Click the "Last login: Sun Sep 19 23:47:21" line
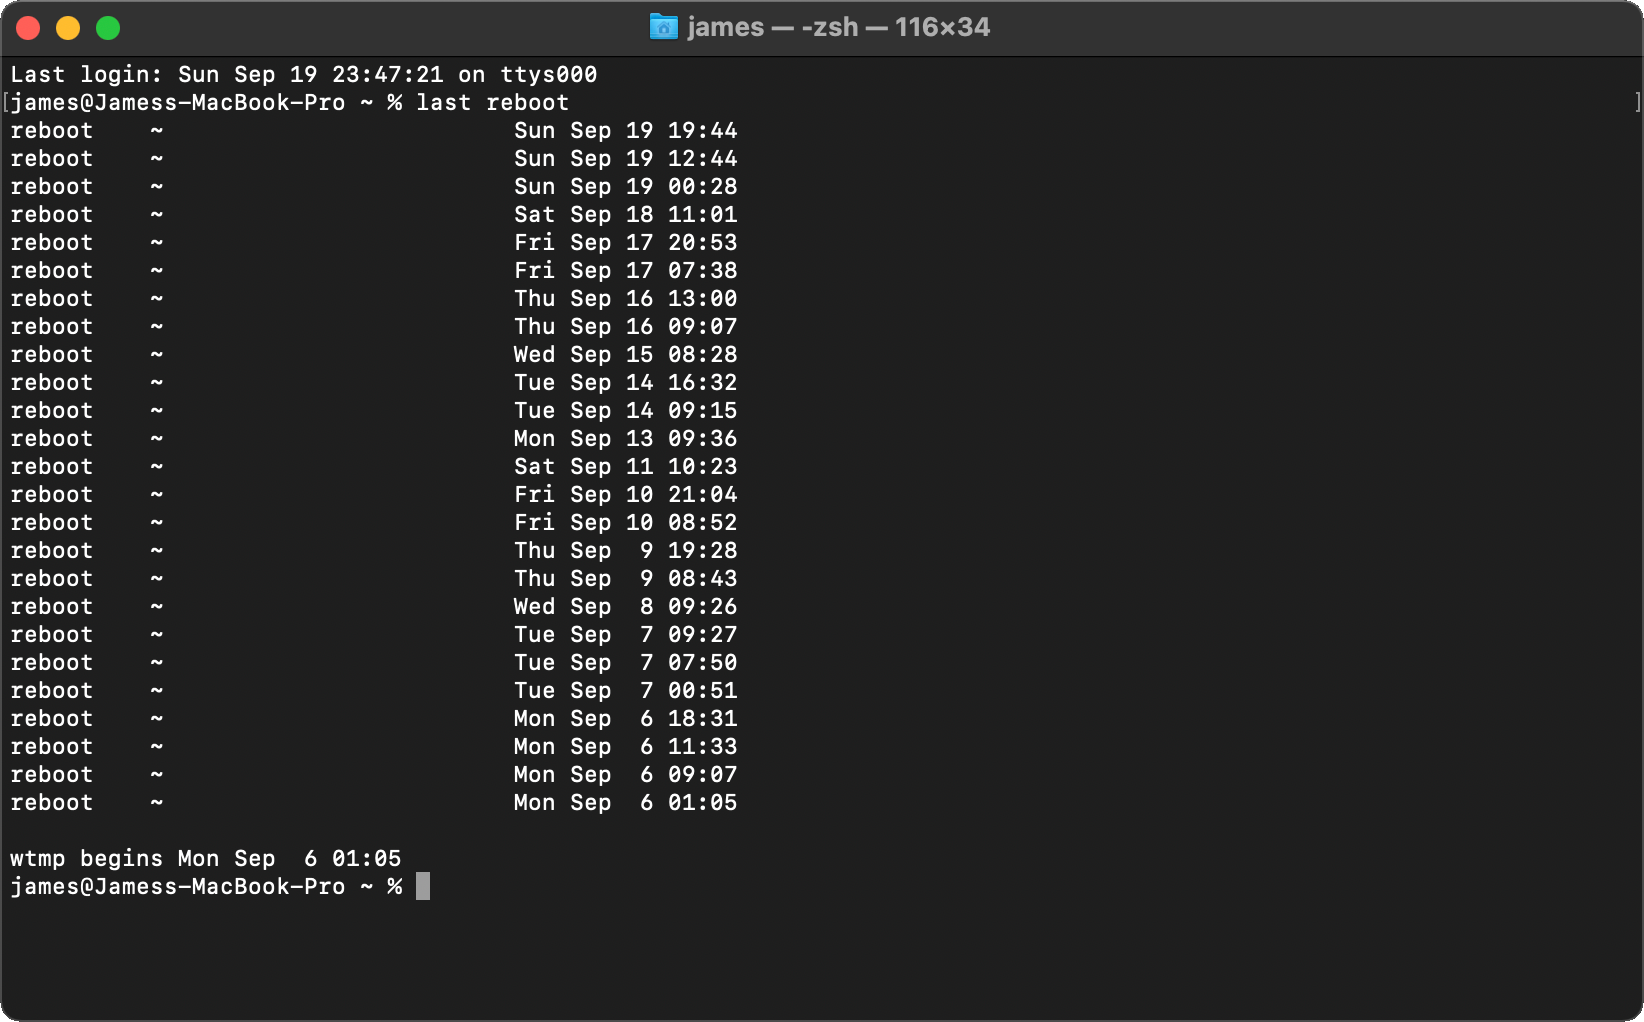This screenshot has height=1022, width=1644. pyautogui.click(x=304, y=75)
